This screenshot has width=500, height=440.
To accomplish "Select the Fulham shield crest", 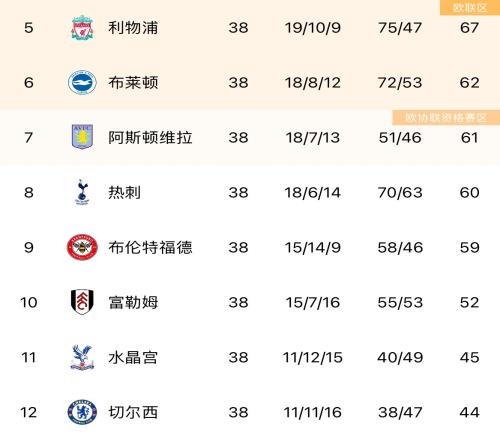I will click(82, 302).
